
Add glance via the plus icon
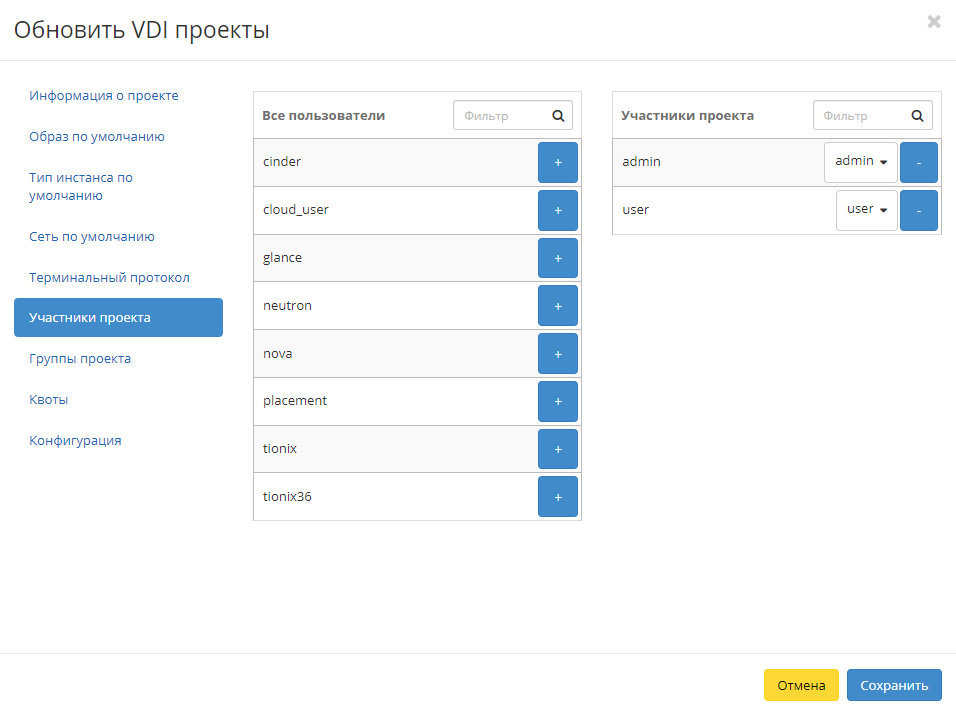pyautogui.click(x=558, y=257)
